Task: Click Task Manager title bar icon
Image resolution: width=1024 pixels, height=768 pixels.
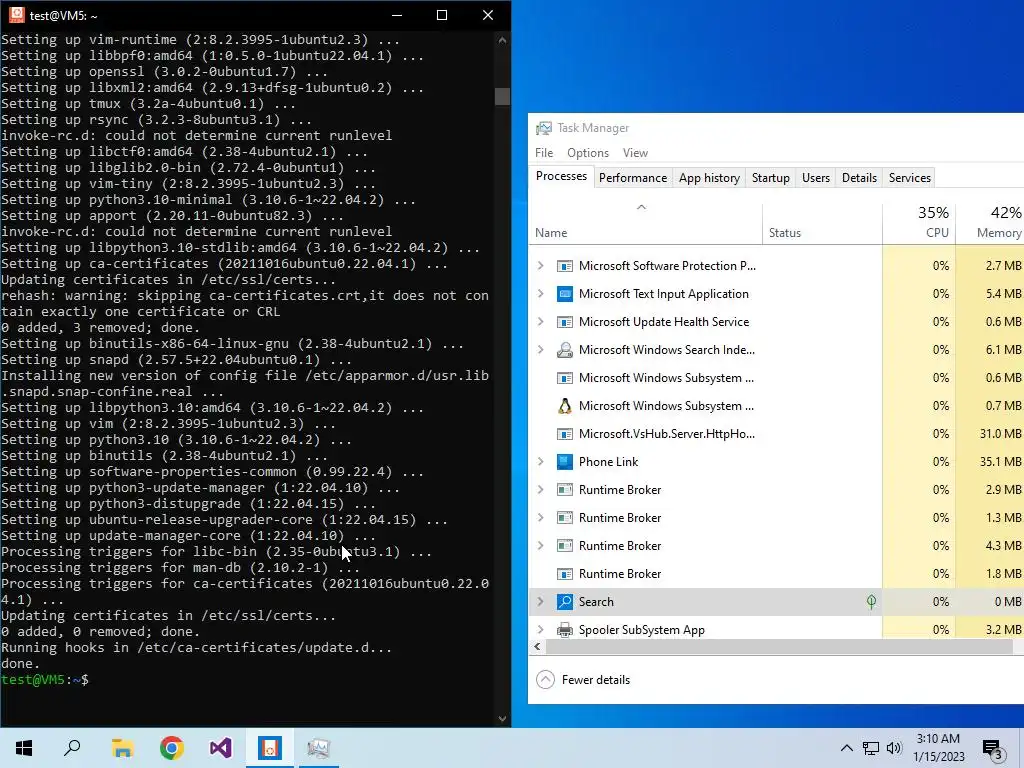Action: tap(543, 128)
